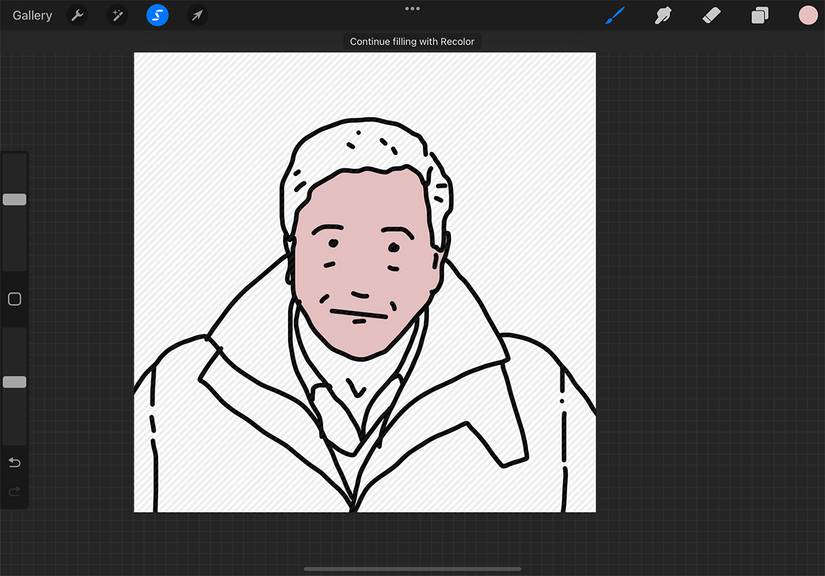Open the active color swatch

tap(806, 15)
